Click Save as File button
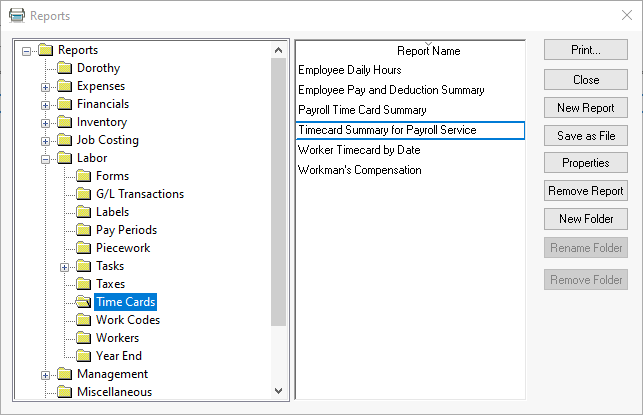 coord(586,135)
